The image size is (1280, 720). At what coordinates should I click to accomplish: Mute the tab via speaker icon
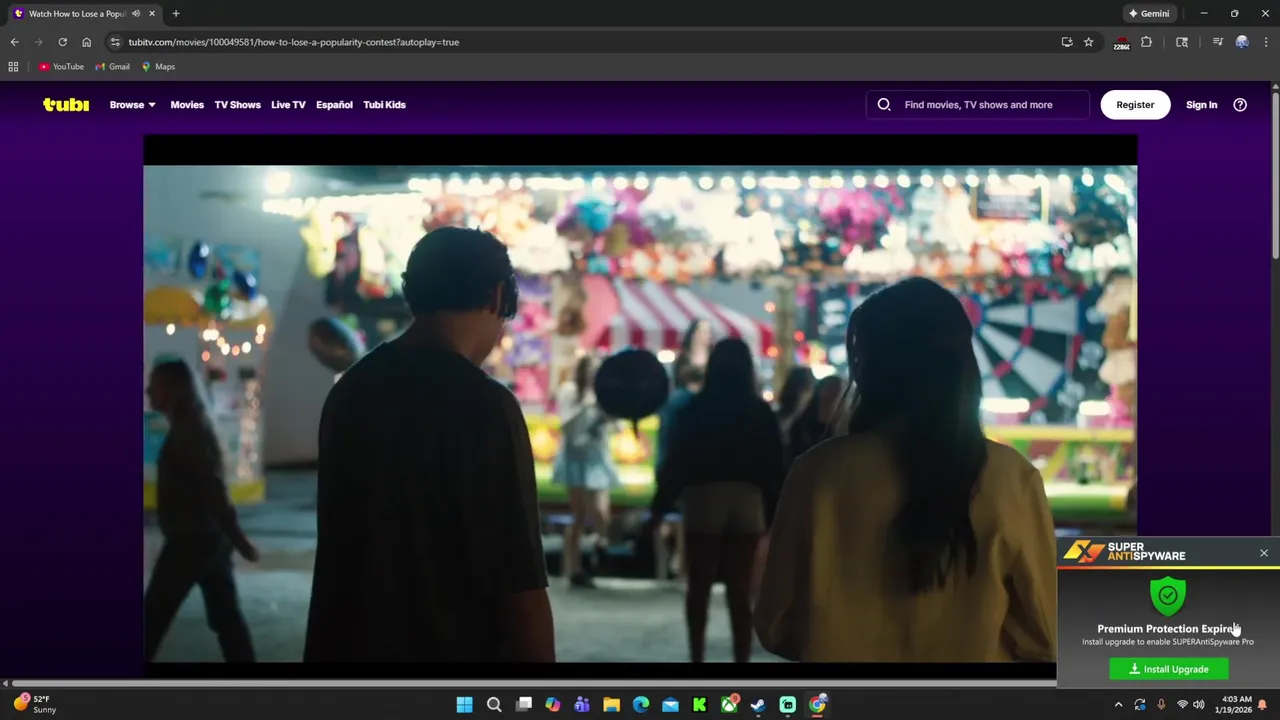136,14
